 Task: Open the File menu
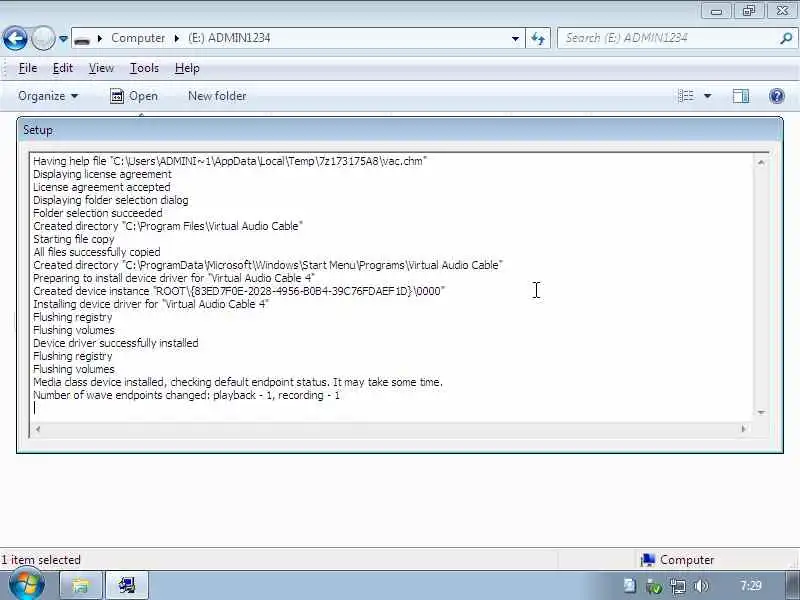[x=28, y=68]
